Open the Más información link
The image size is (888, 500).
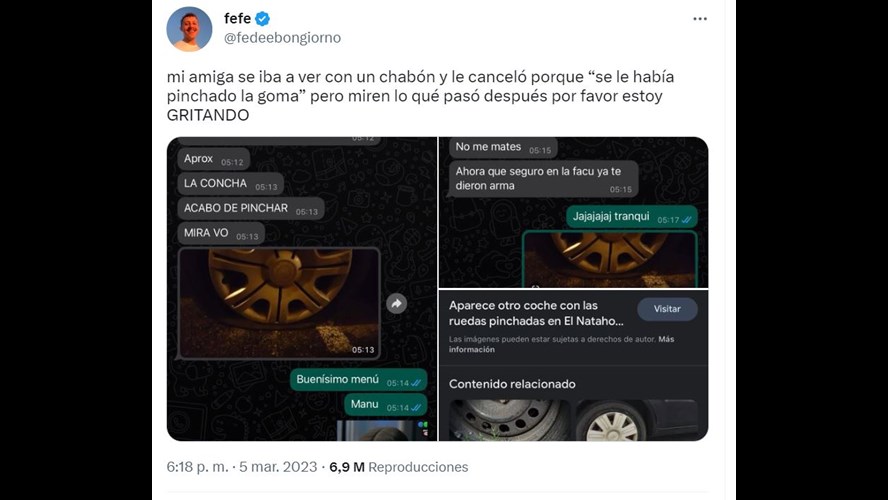pos(561,344)
